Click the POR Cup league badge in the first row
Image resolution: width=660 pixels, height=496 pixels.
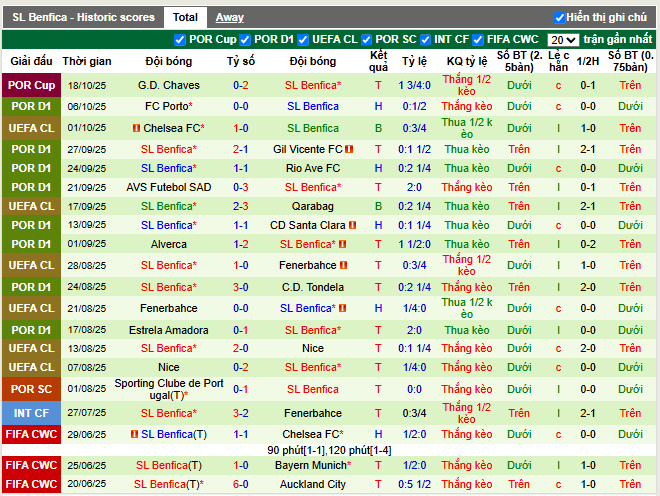(30, 85)
